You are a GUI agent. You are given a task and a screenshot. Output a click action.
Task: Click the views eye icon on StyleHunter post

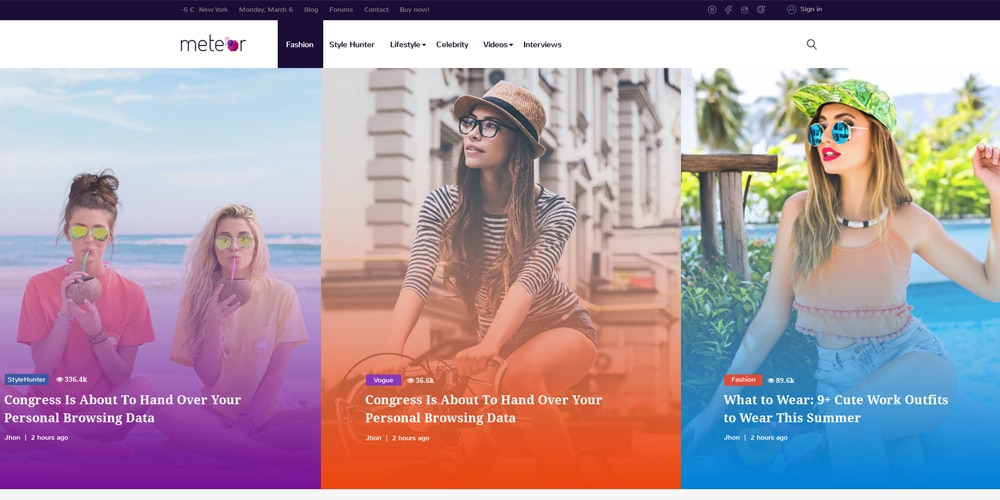[60, 379]
